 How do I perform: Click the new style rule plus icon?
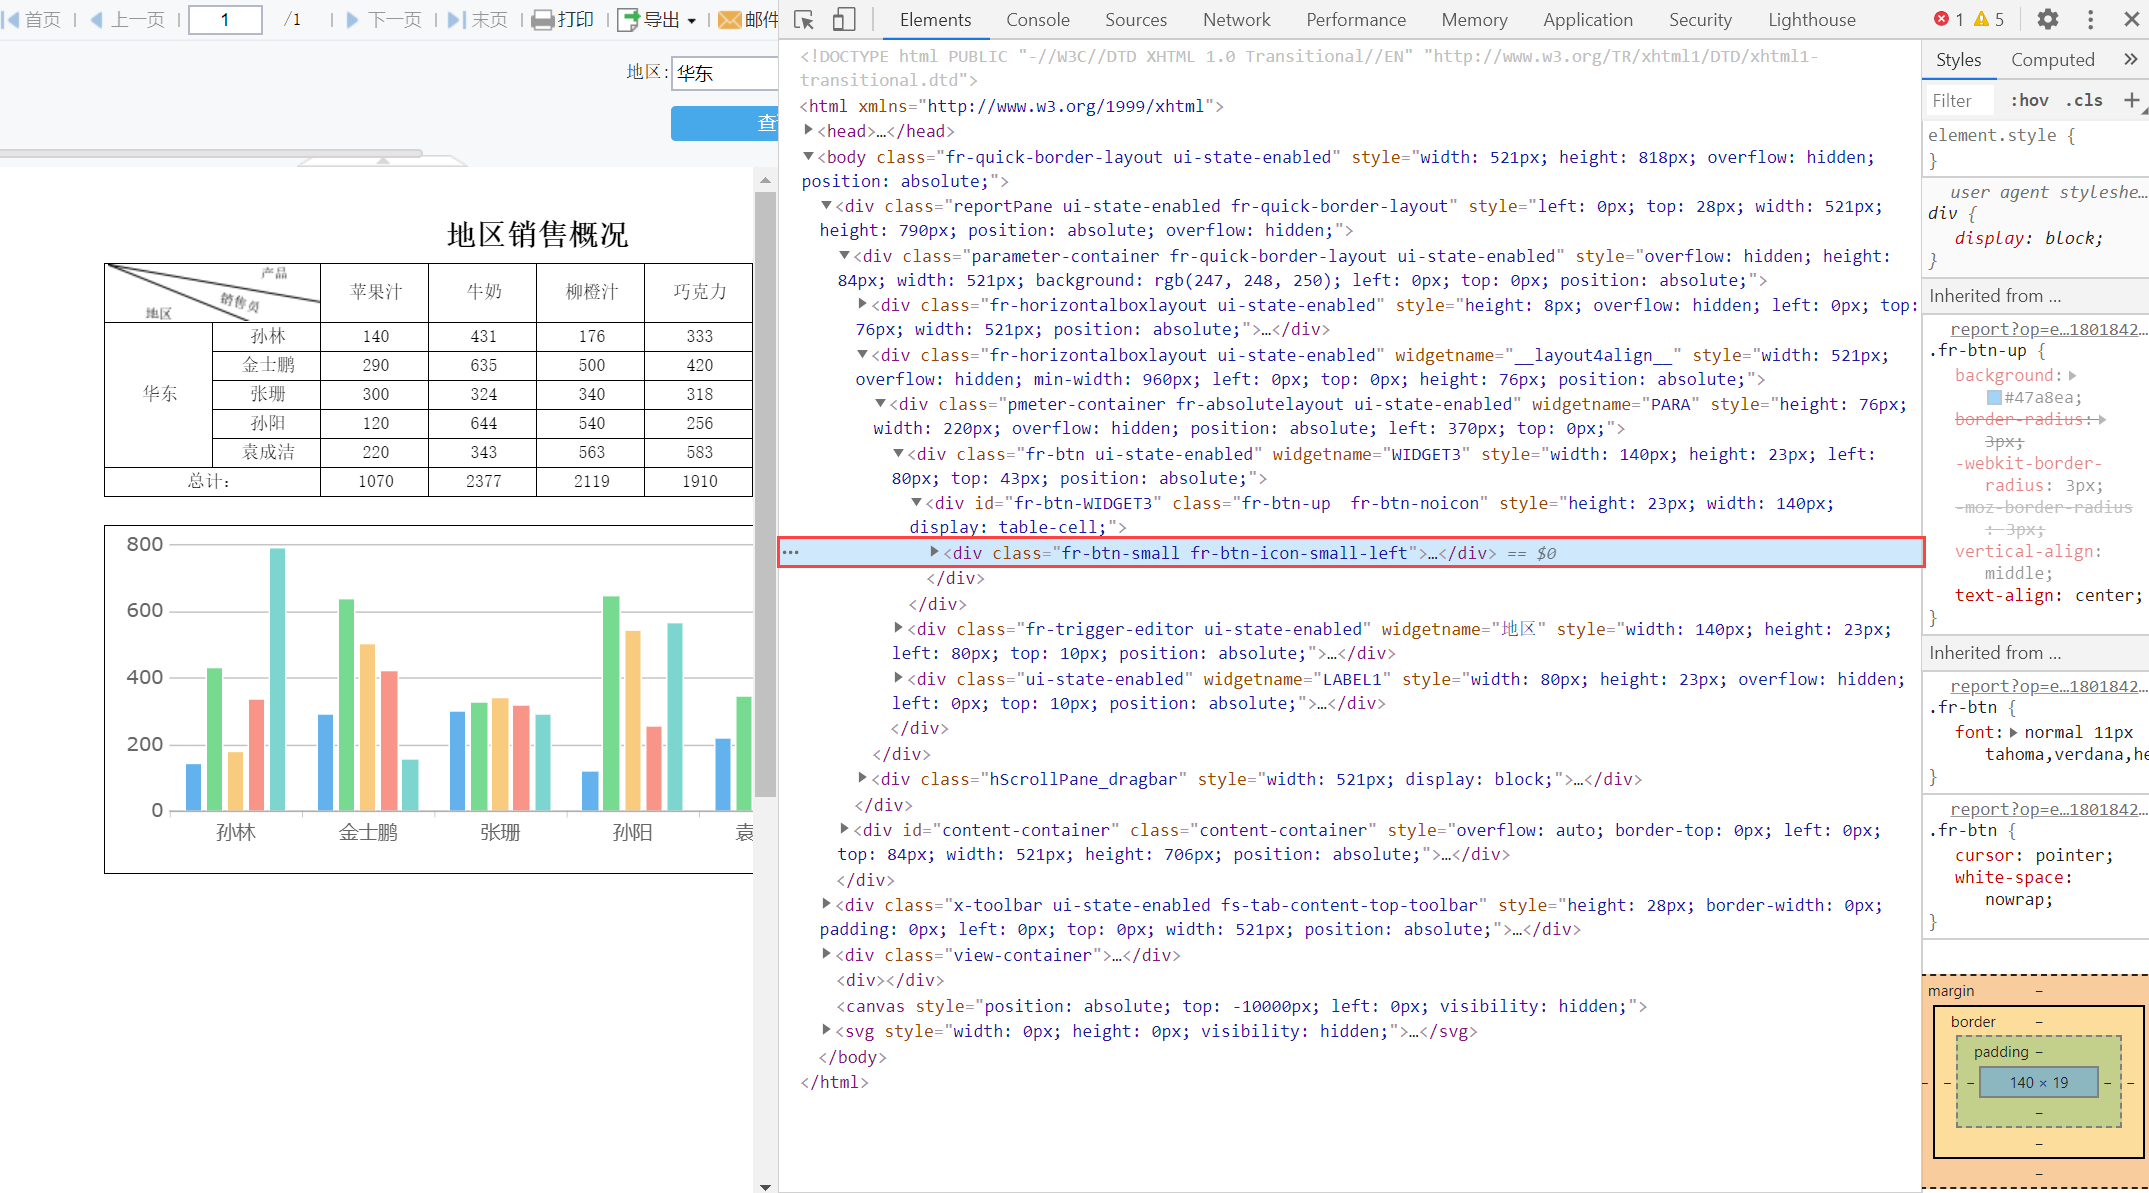click(2131, 100)
